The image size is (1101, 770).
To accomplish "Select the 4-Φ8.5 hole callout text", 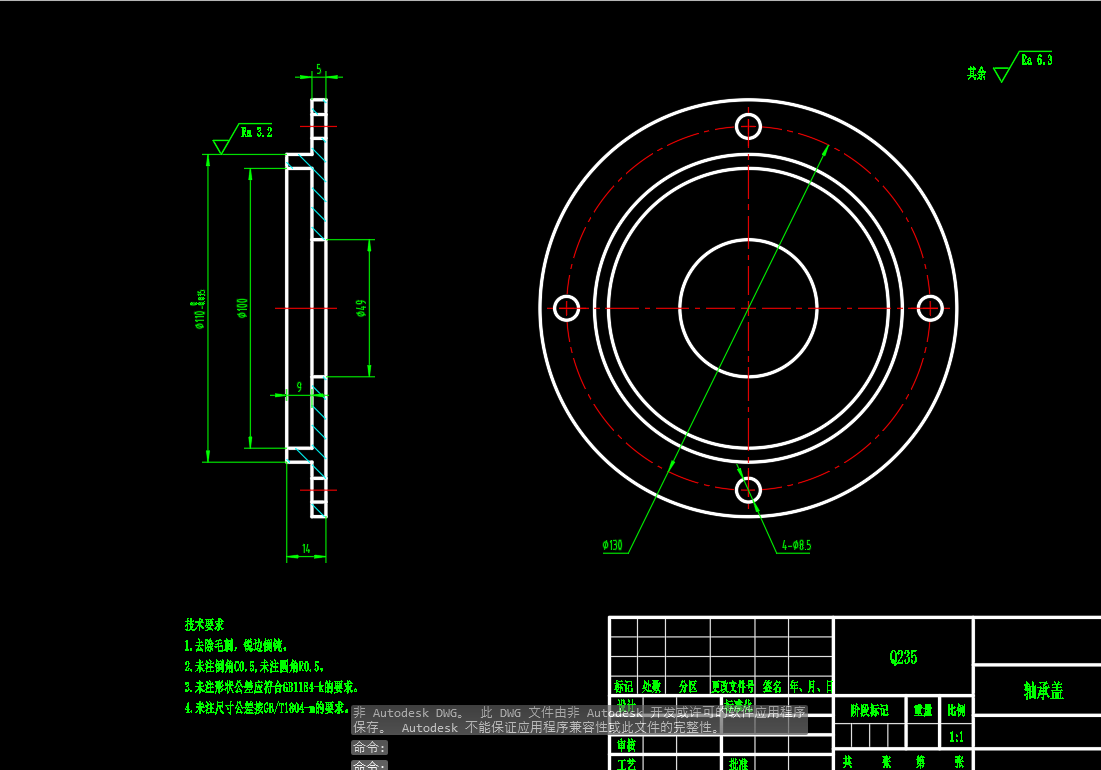I will 796,545.
